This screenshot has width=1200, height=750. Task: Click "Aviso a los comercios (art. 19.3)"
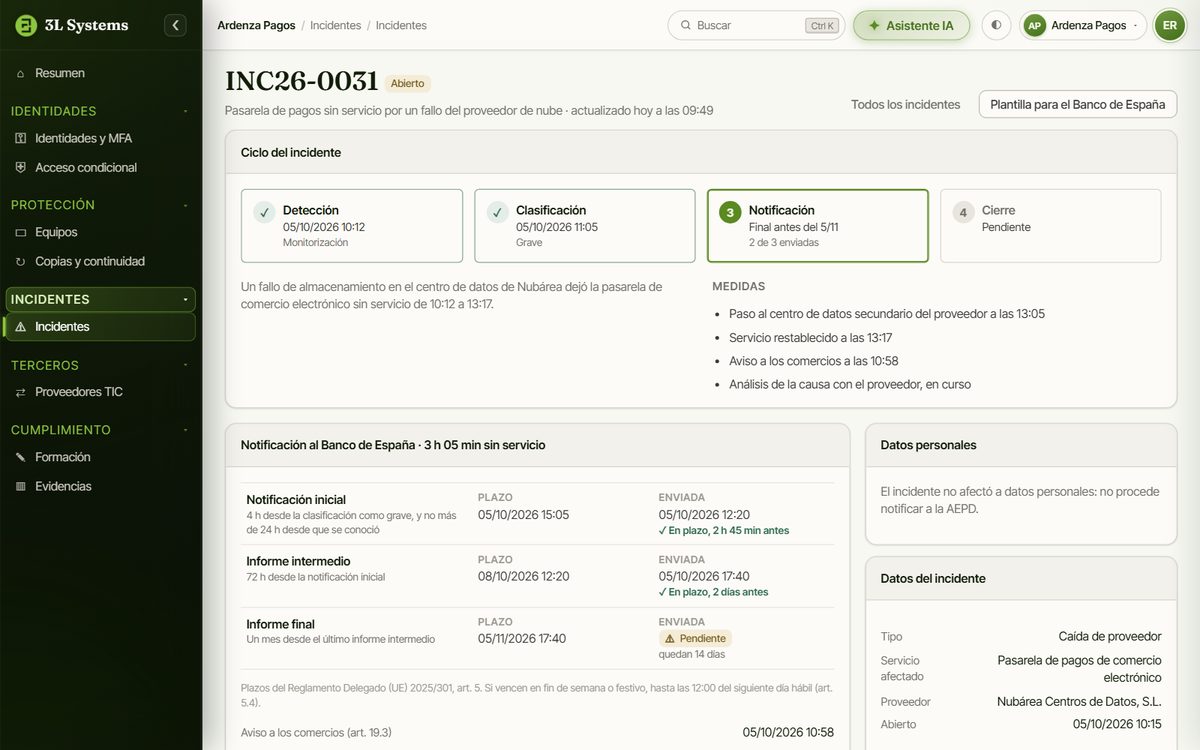[x=316, y=732]
